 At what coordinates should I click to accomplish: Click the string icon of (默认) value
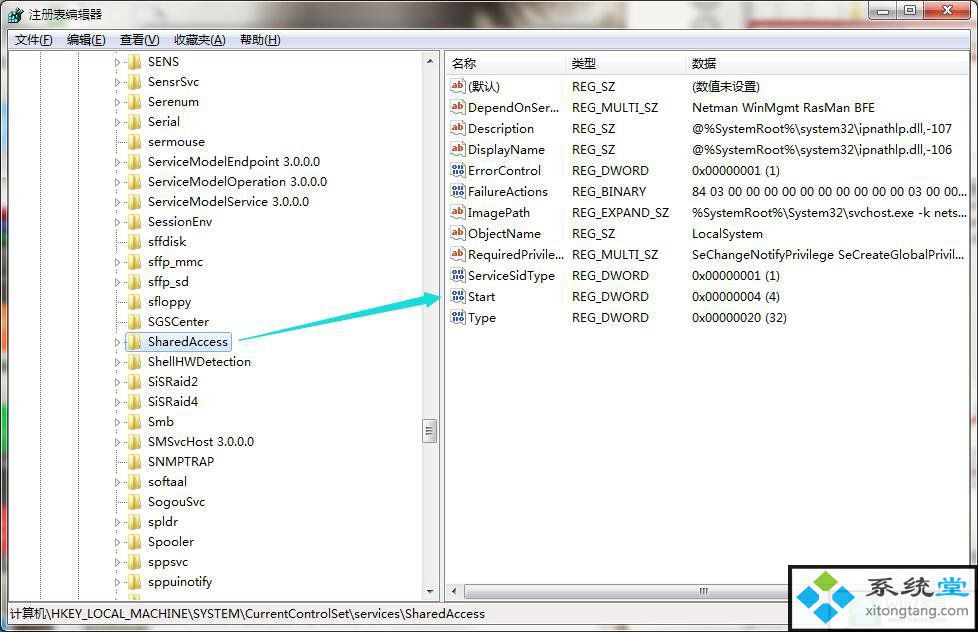coord(458,86)
